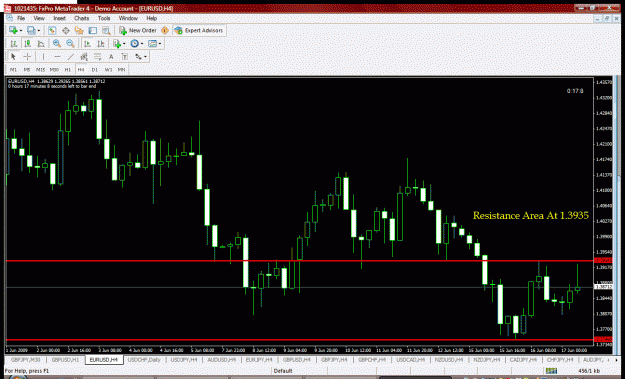Open the Charts menu
625x379 pixels.
pyautogui.click(x=81, y=18)
